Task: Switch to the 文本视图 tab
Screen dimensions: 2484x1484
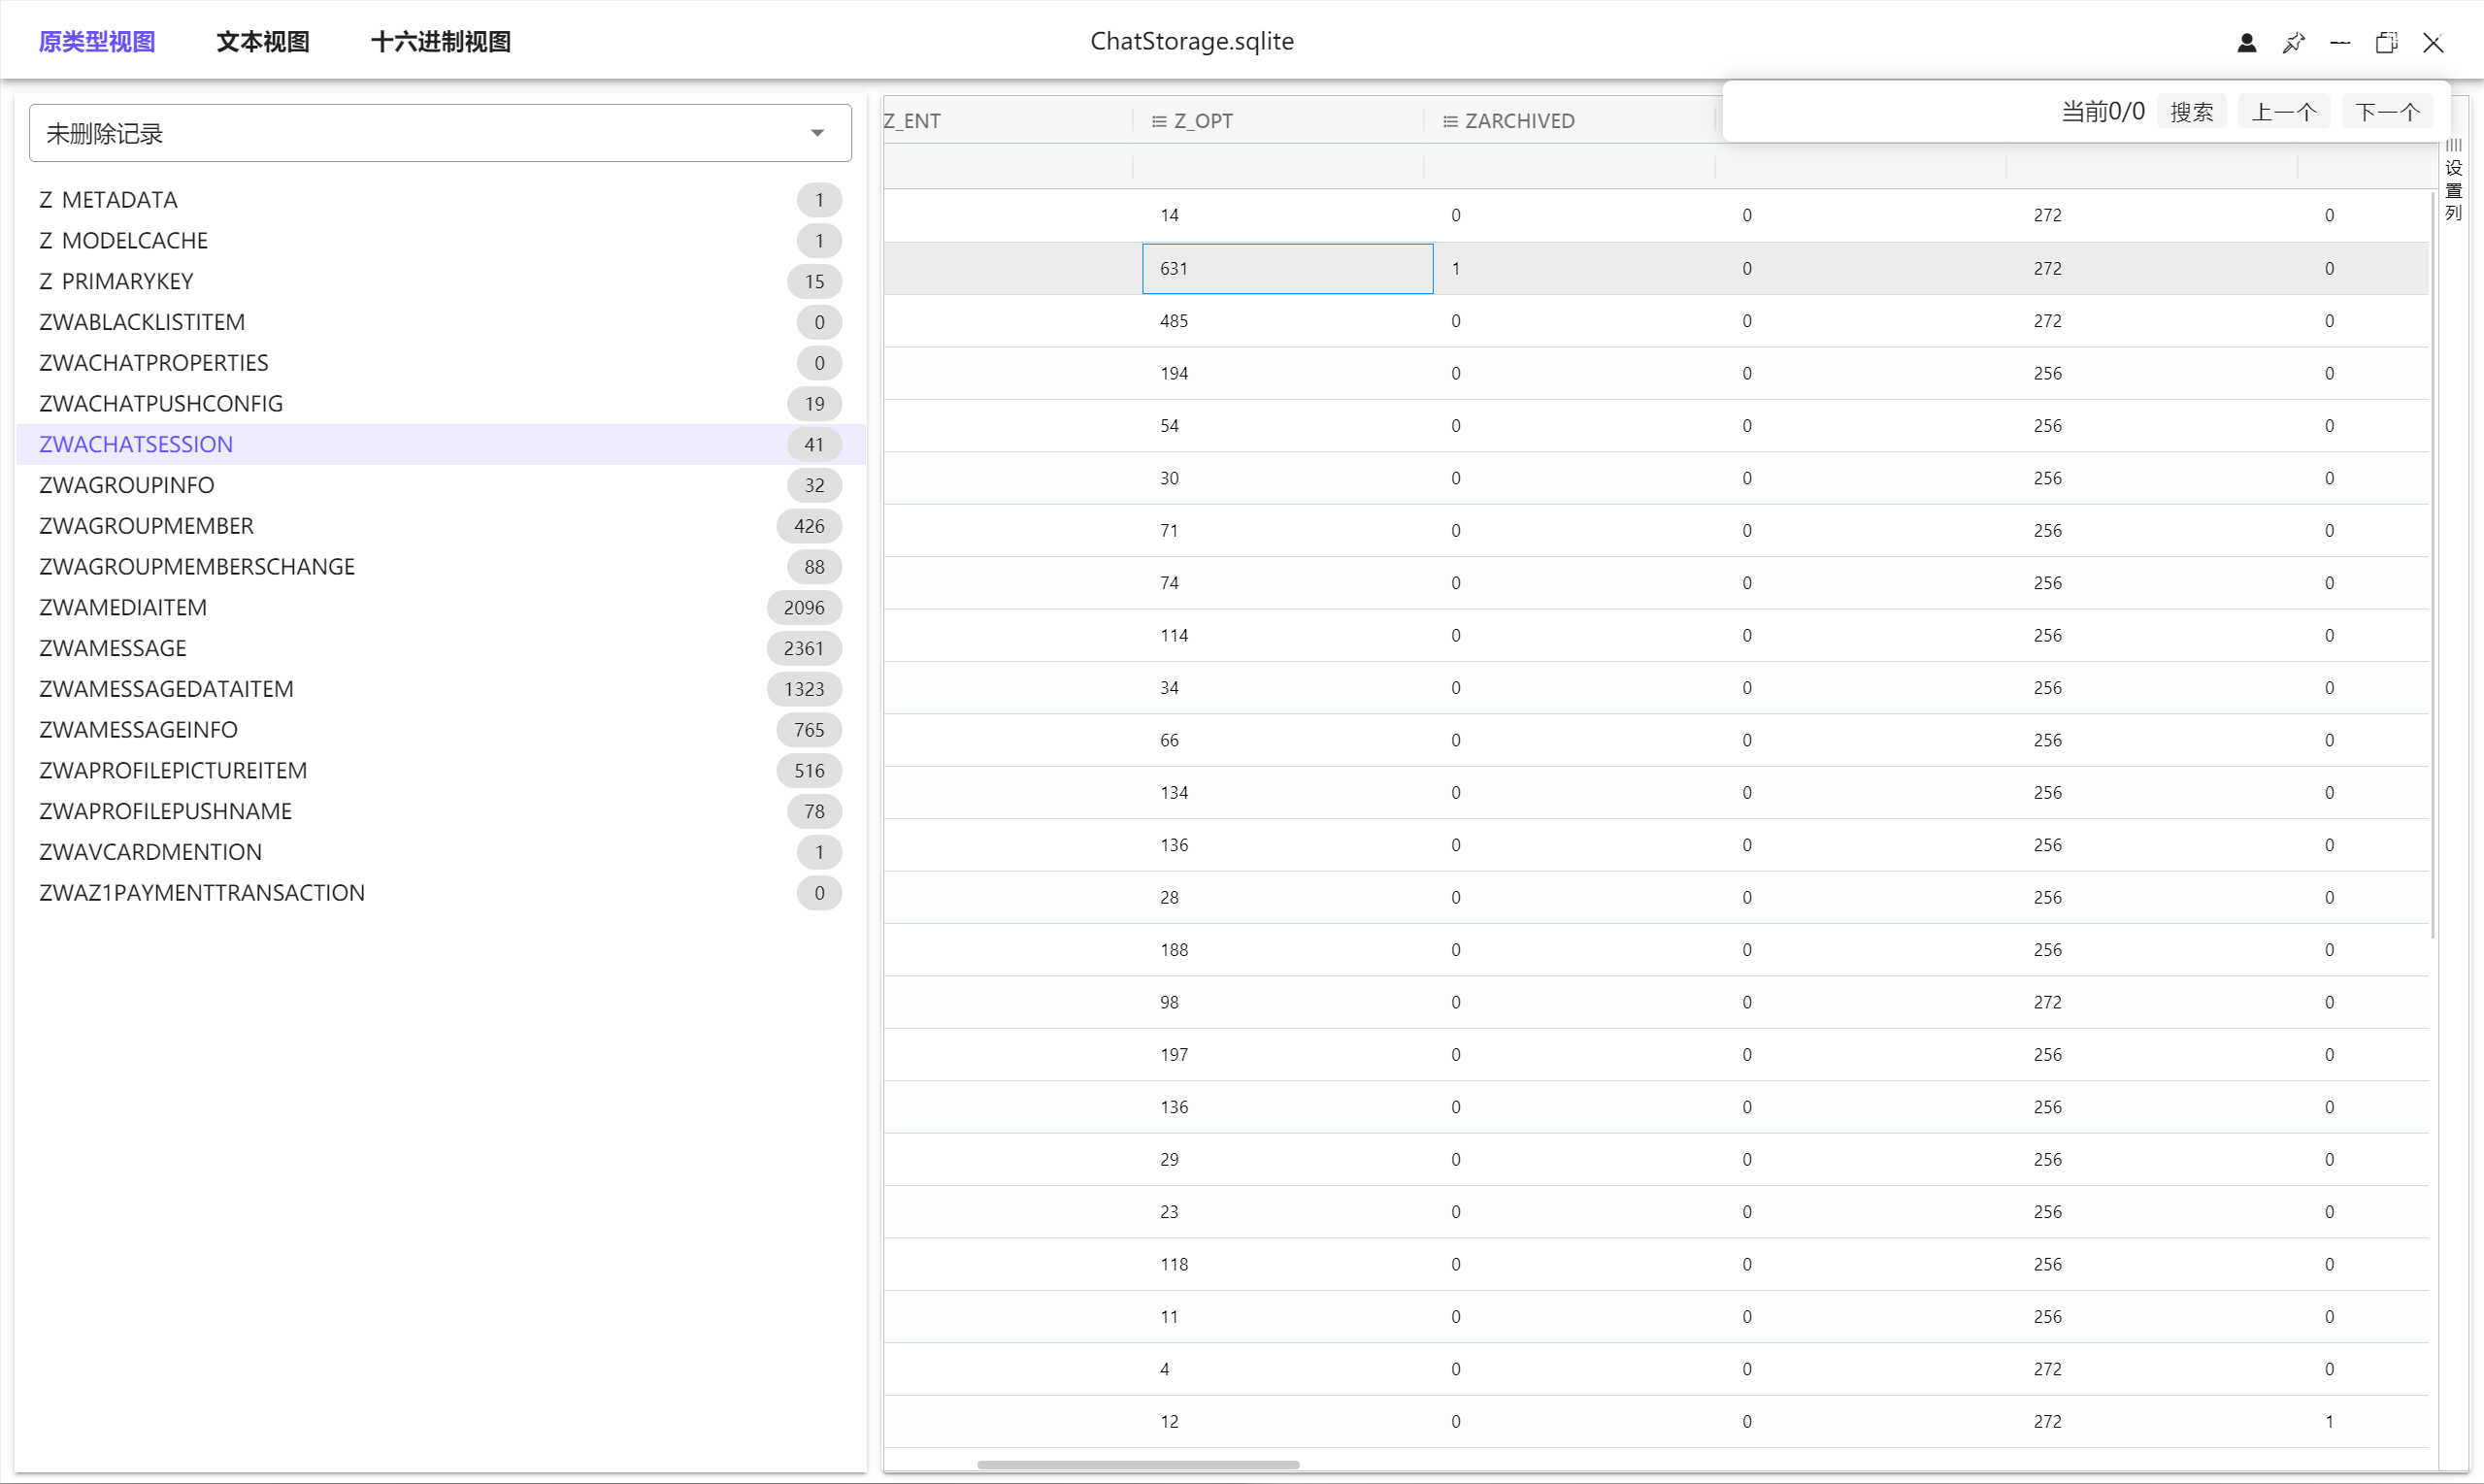Action: coord(263,42)
